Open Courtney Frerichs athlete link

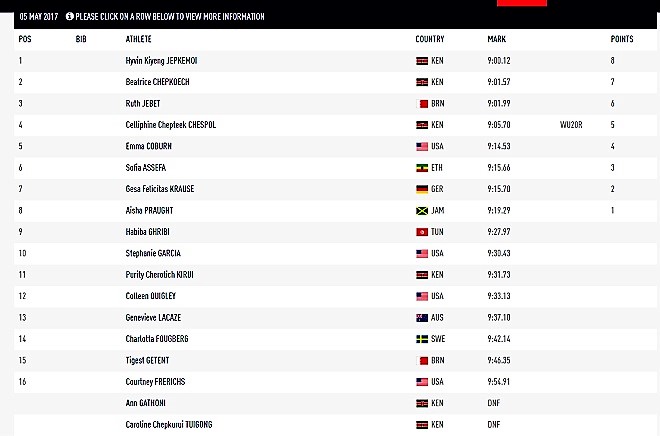coord(154,382)
